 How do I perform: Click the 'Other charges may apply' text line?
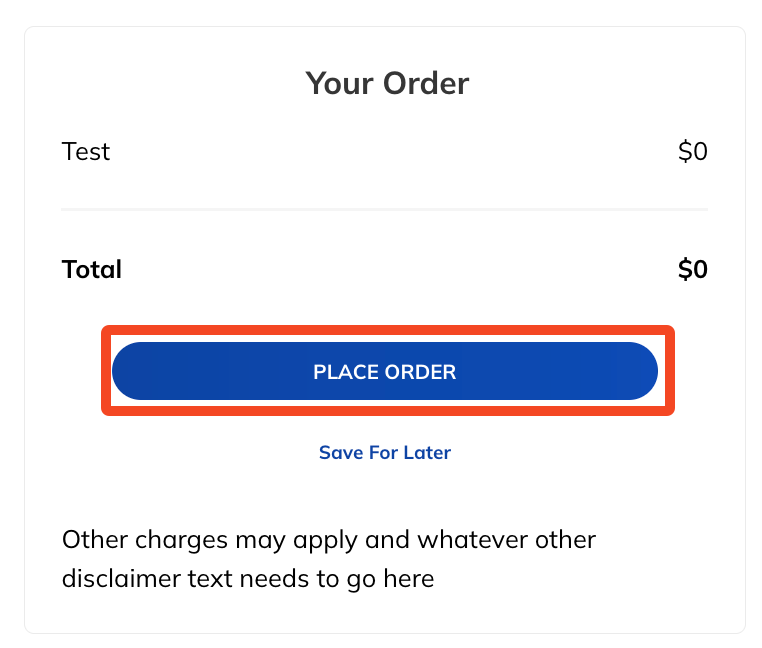pos(329,540)
